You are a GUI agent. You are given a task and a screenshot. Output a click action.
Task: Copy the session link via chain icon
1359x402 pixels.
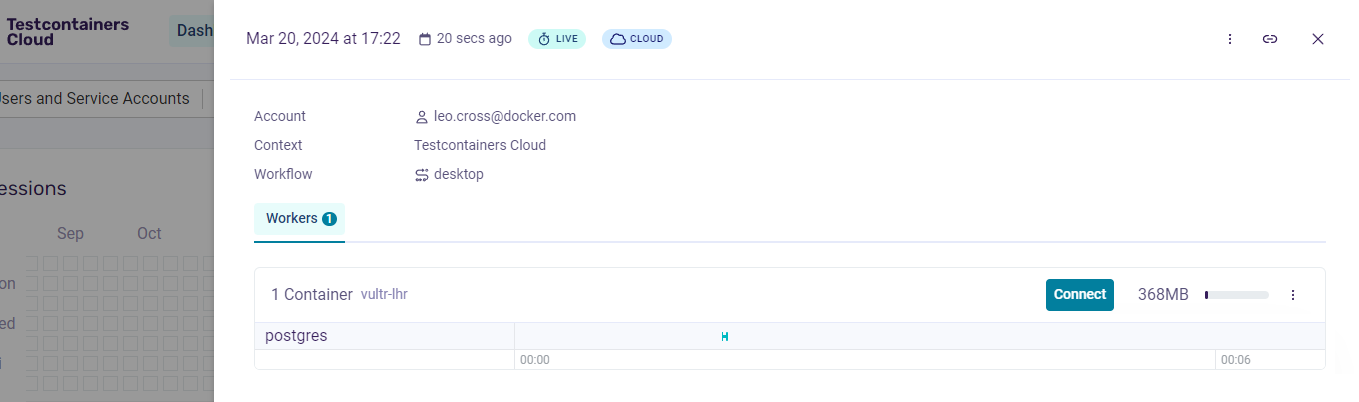[x=1270, y=39]
